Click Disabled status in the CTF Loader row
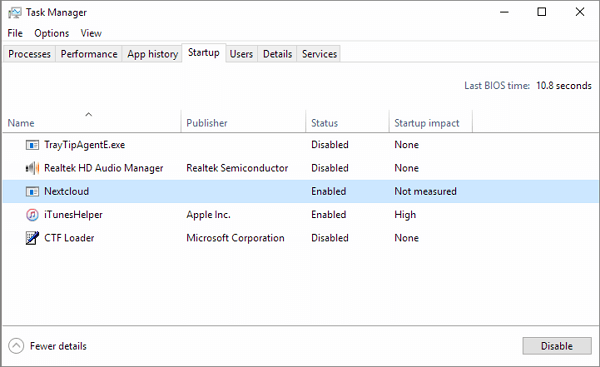 (x=330, y=238)
